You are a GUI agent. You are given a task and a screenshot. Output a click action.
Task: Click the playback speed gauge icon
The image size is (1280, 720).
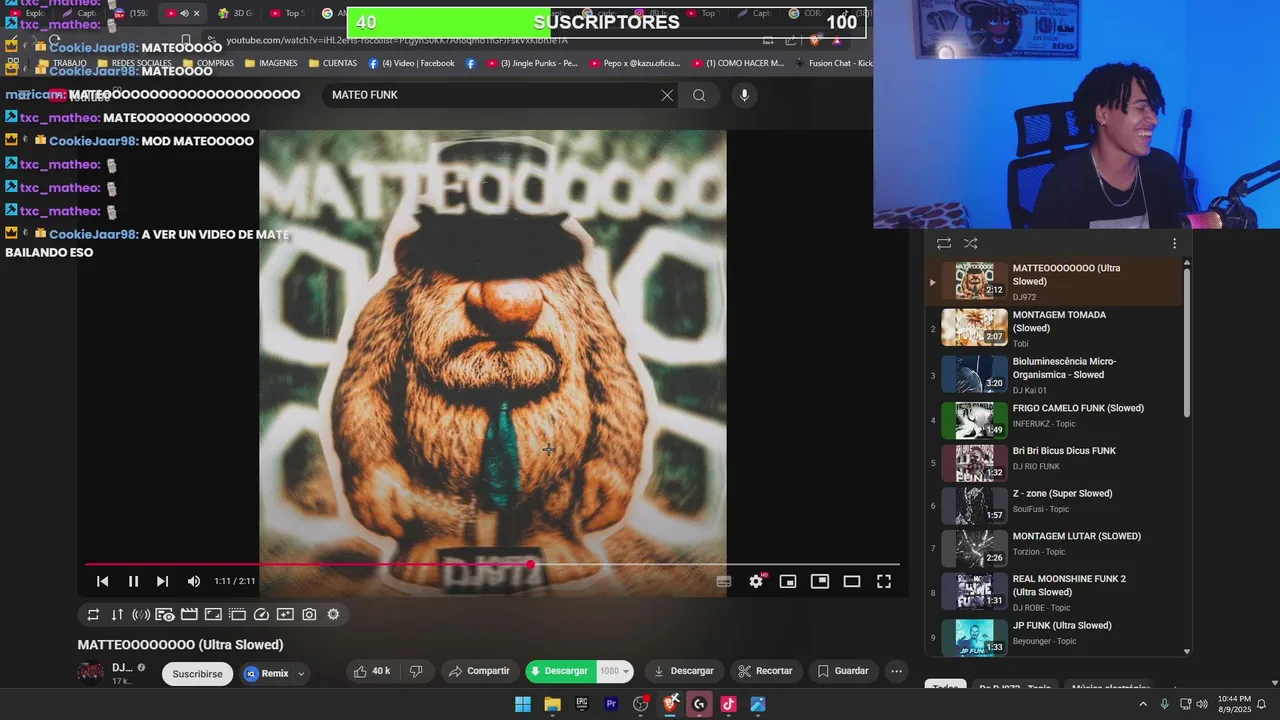coord(261,615)
